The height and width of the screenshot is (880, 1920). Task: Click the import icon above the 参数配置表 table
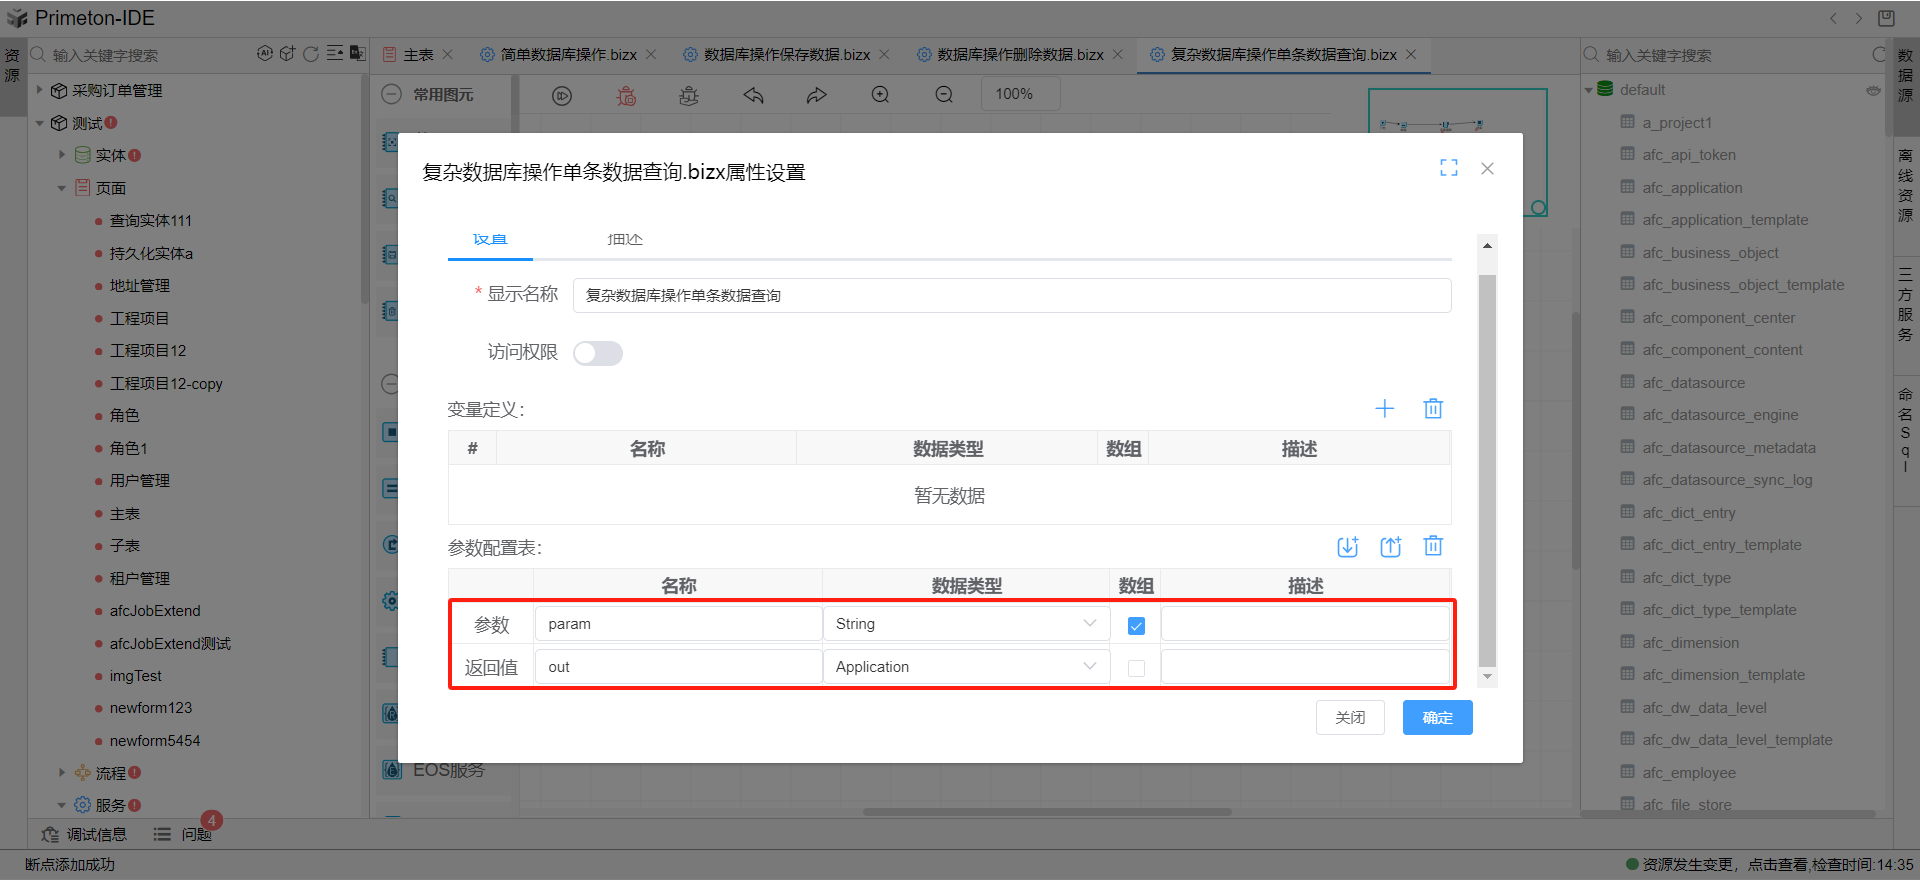1347,546
